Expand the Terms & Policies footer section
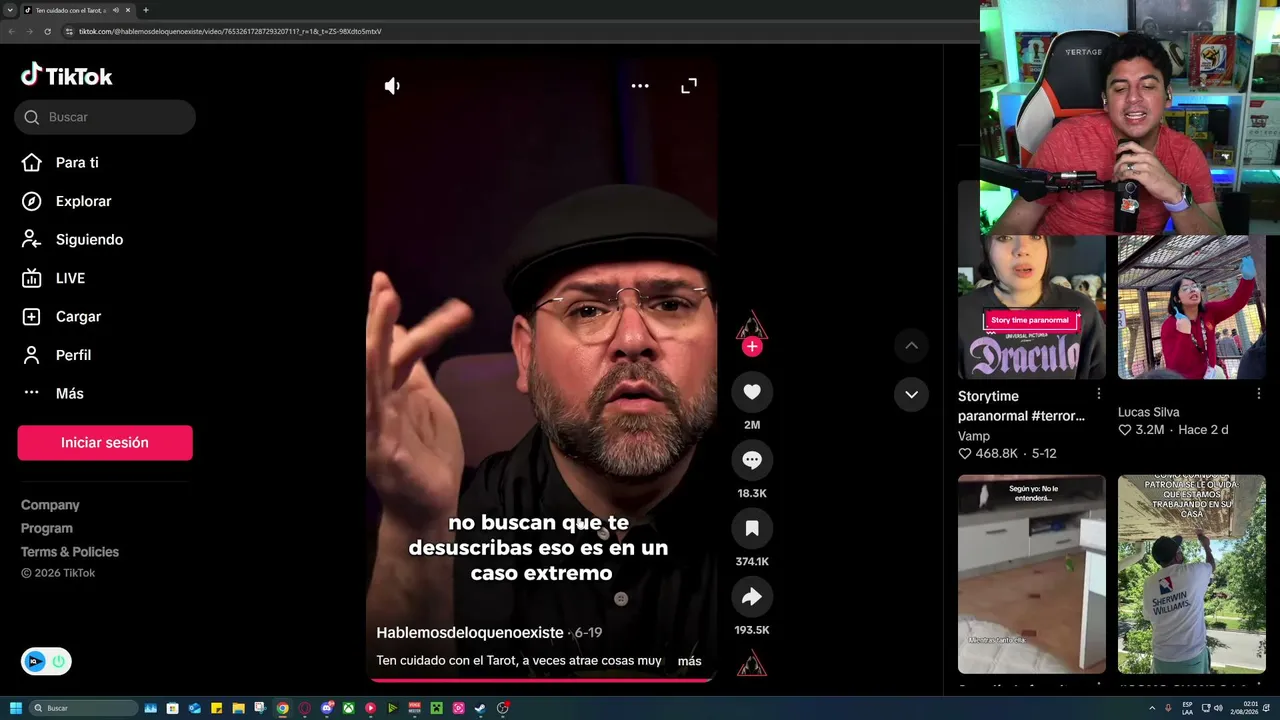The width and height of the screenshot is (1280, 720). click(70, 552)
